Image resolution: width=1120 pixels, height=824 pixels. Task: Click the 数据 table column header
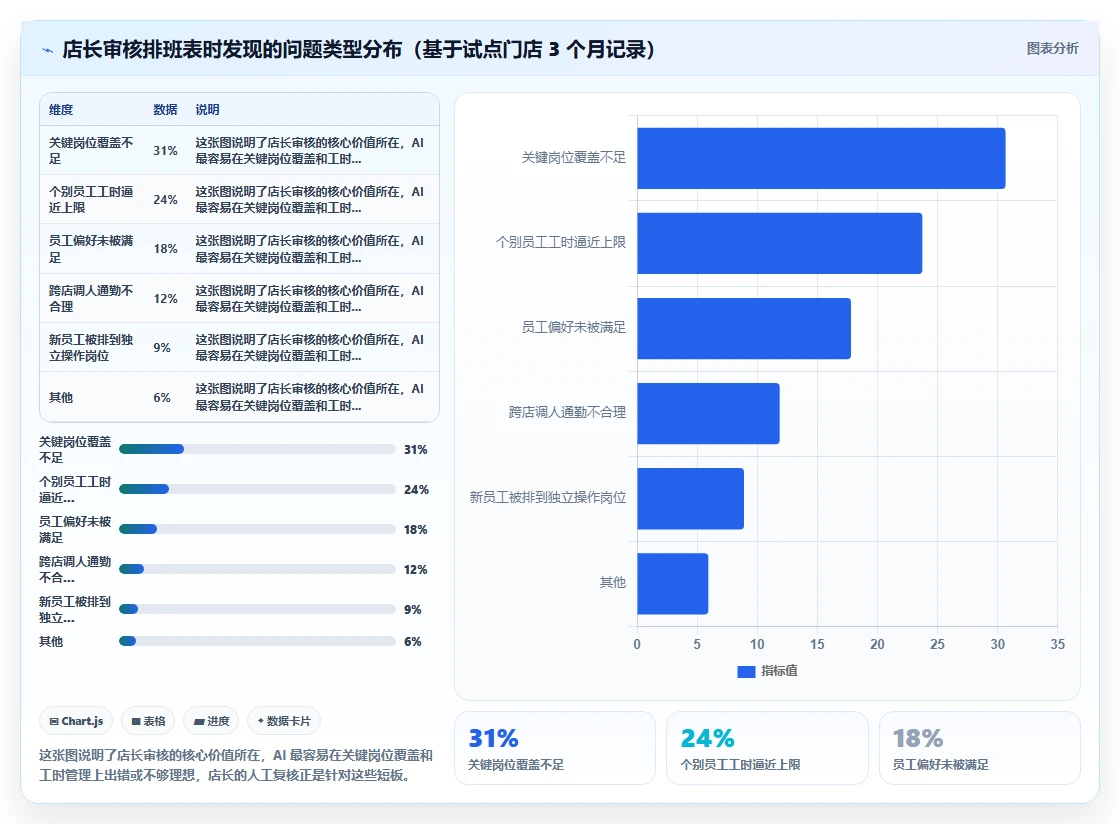[x=165, y=109]
